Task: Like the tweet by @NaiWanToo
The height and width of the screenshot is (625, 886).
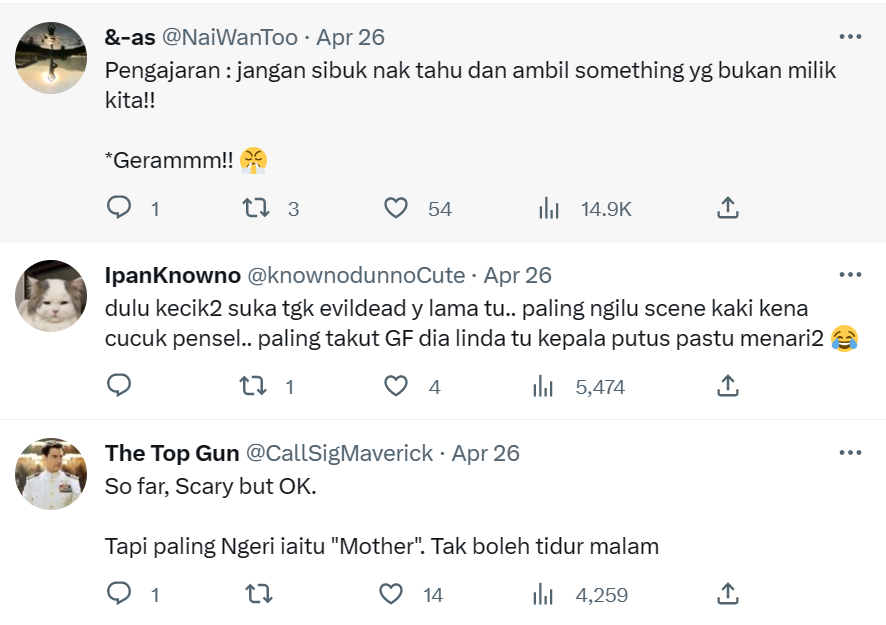Action: (396, 208)
